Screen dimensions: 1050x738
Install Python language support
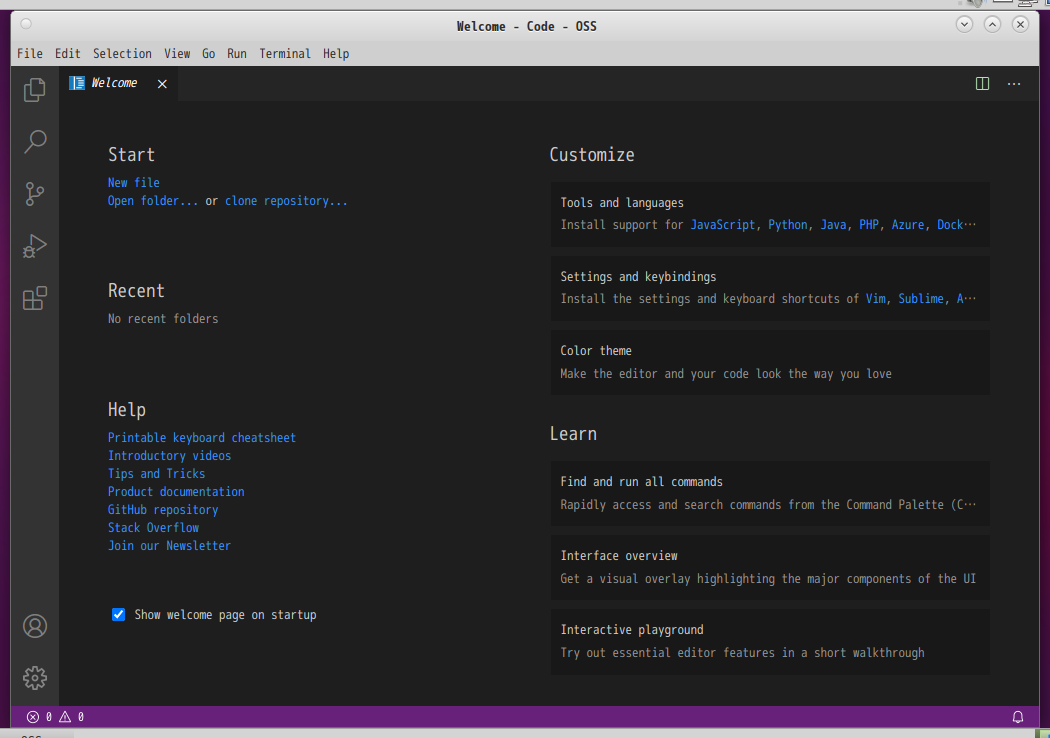[x=788, y=225]
